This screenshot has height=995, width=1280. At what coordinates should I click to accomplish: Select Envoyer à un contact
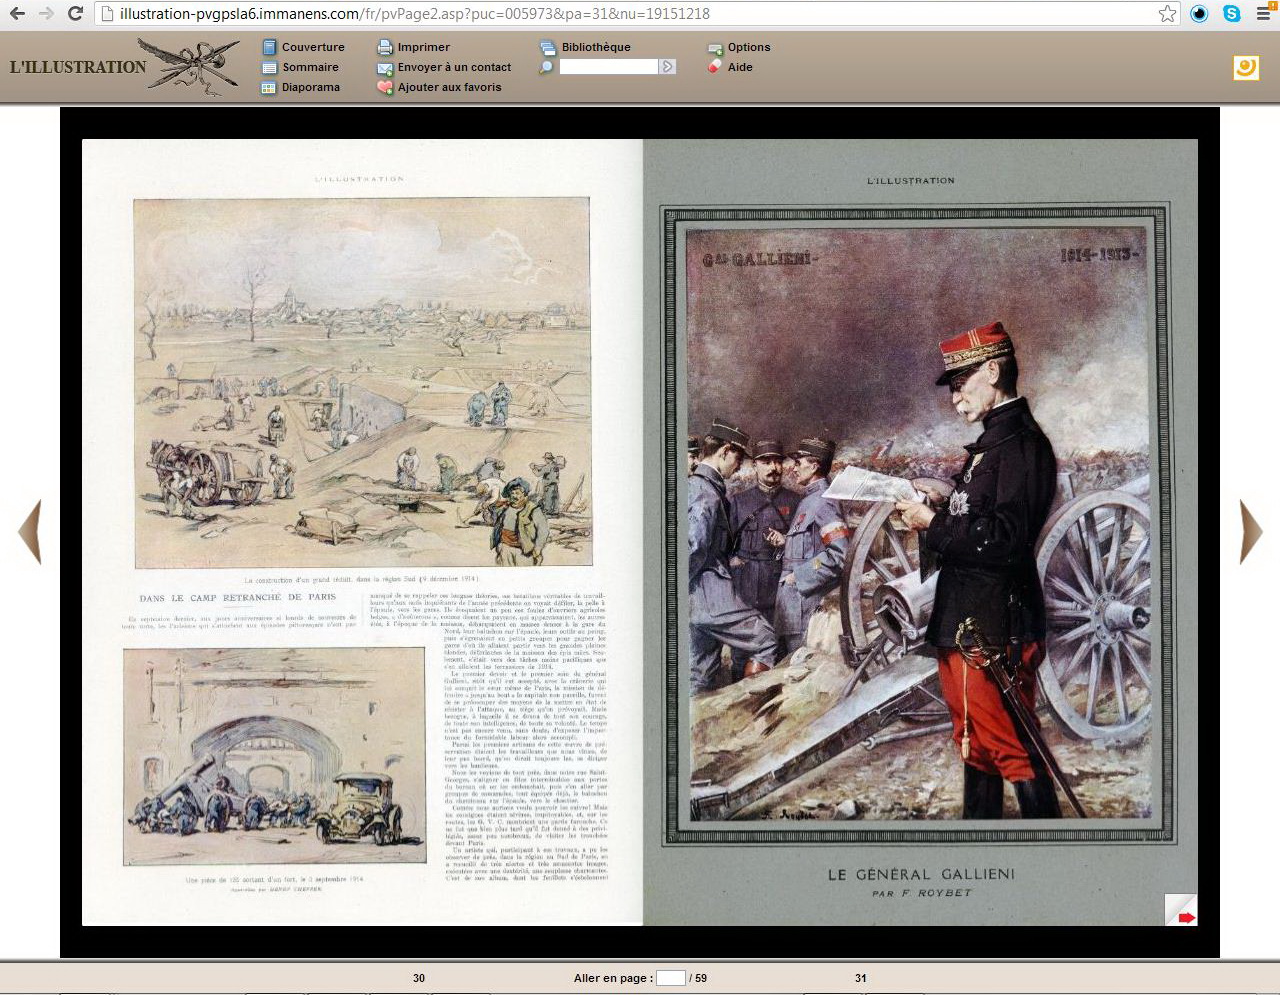454,67
